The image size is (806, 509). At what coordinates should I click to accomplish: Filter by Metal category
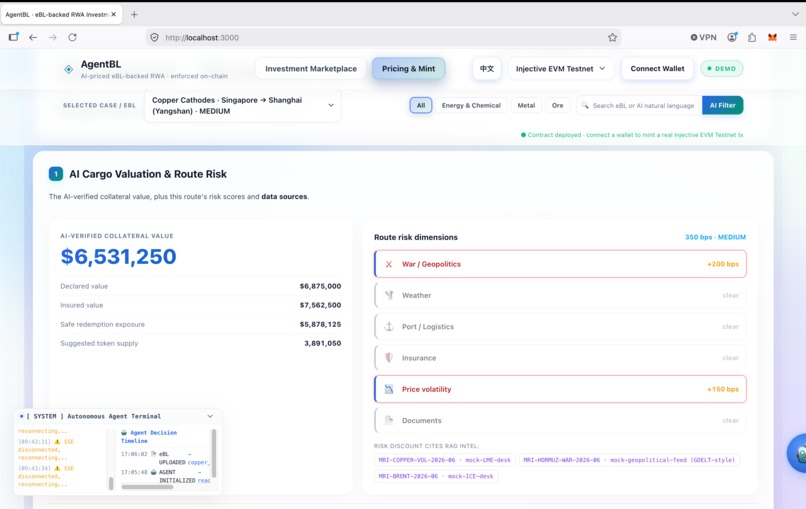[526, 105]
